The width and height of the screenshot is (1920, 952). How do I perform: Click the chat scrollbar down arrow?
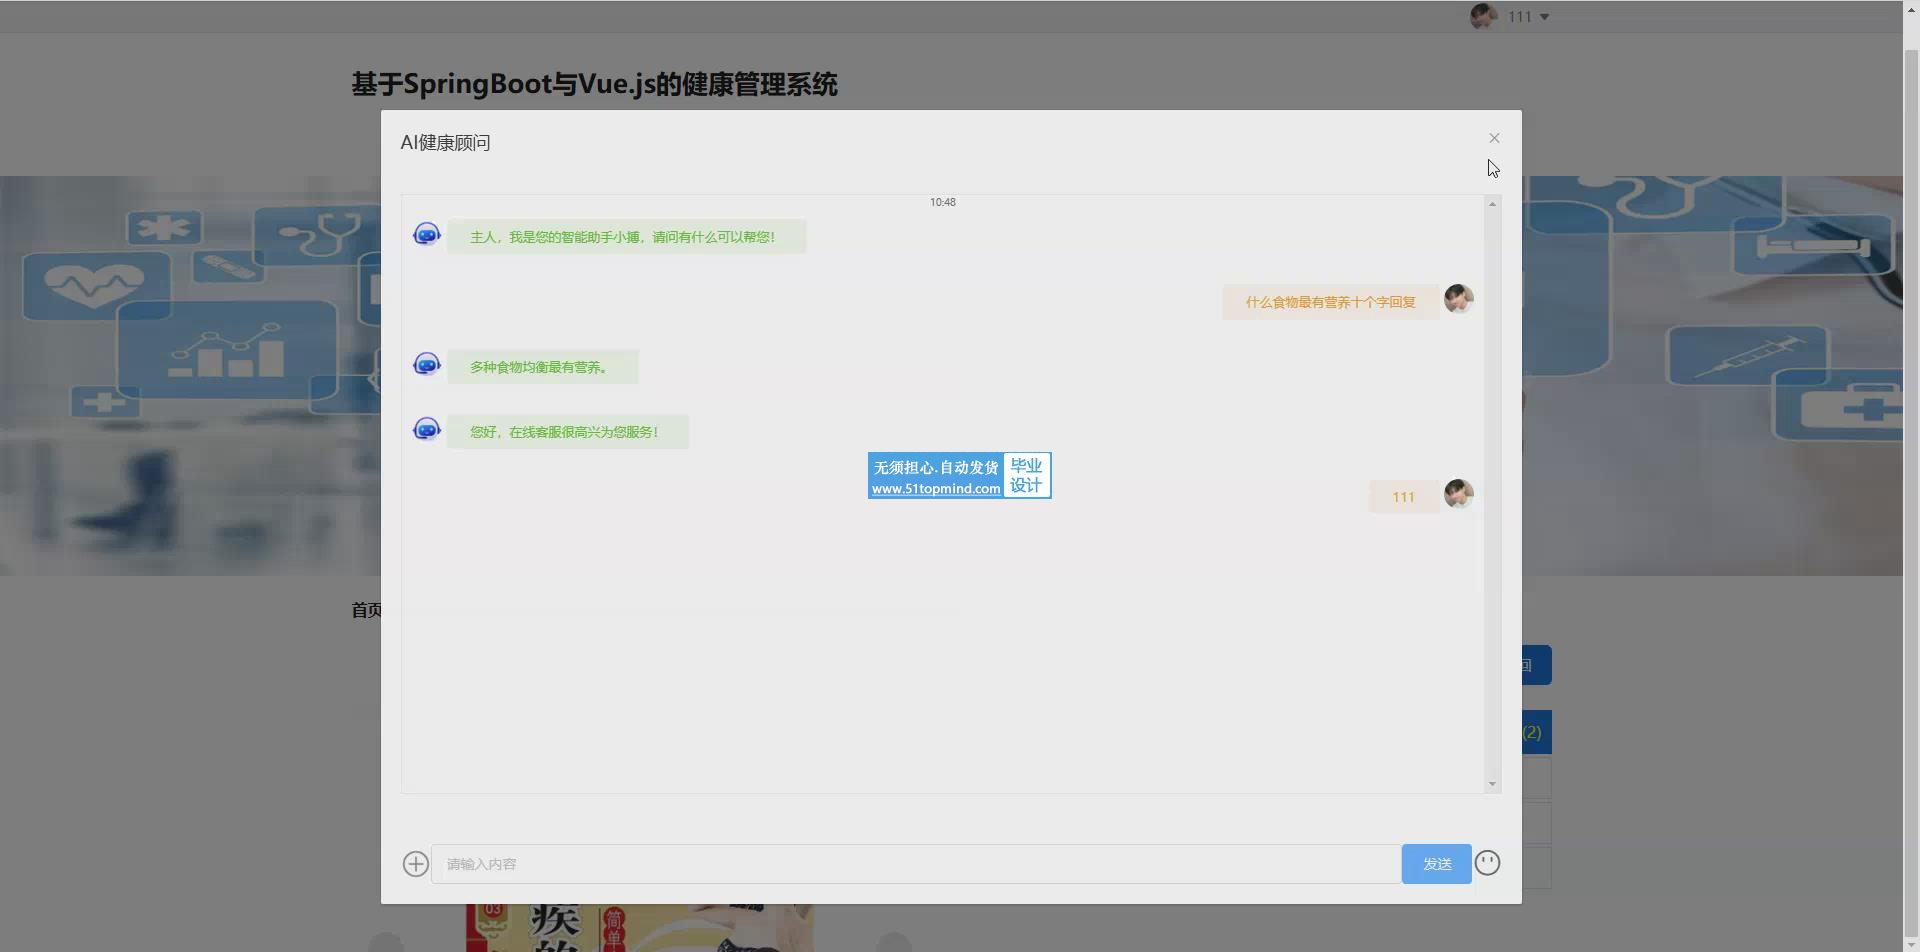tap(1492, 784)
